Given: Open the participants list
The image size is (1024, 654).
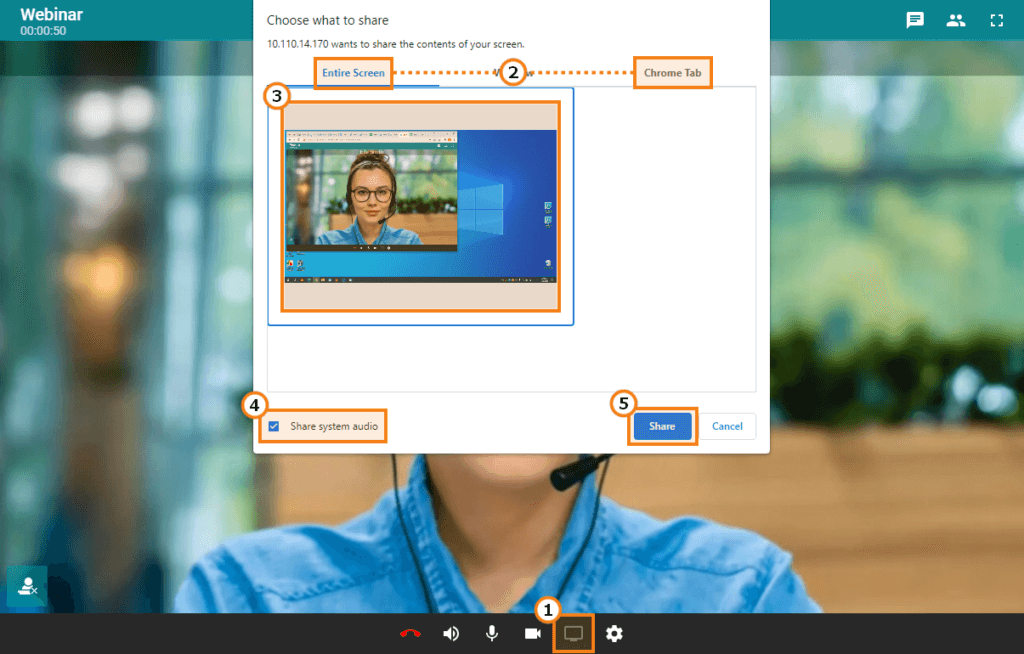Looking at the screenshot, I should point(955,20).
